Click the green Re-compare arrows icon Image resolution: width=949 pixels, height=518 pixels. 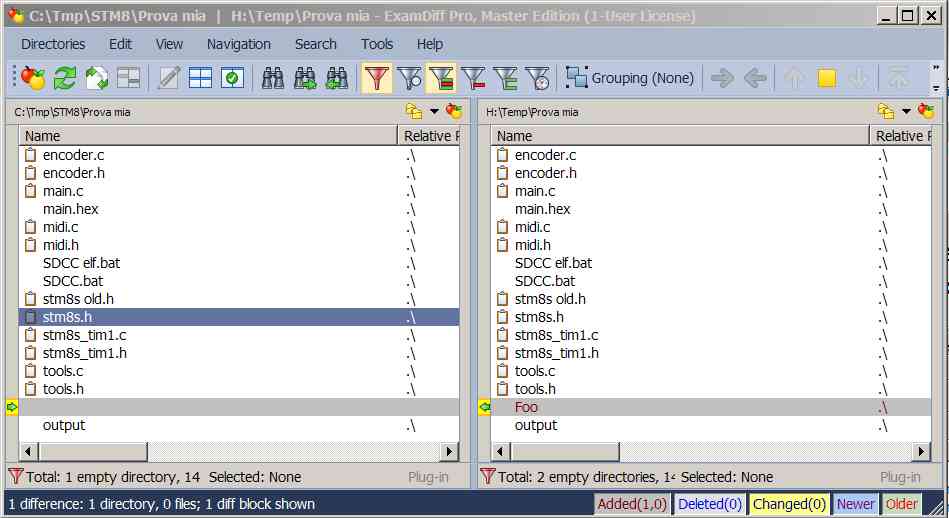[65, 78]
